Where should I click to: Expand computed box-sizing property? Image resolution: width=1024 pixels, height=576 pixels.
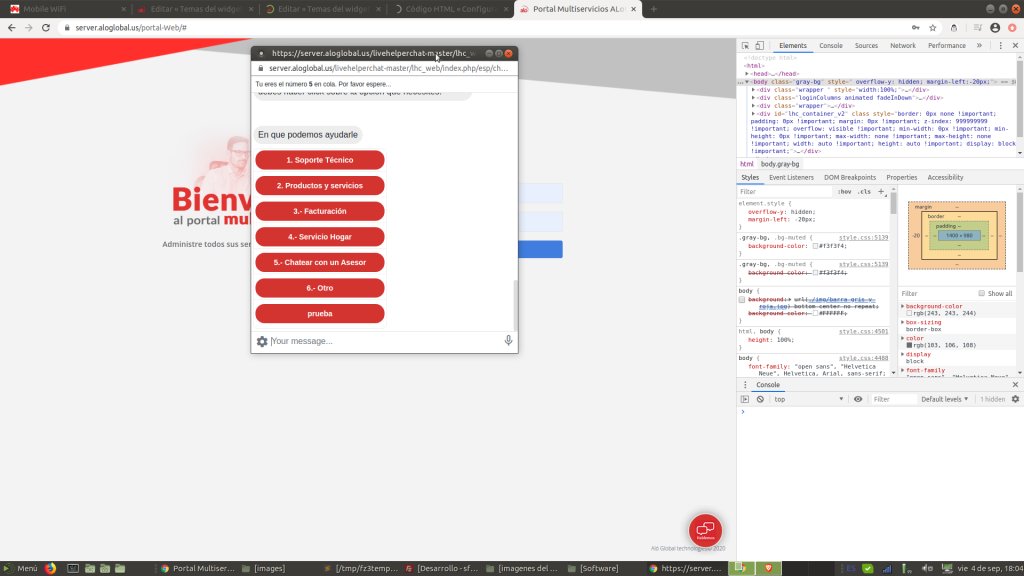pos(903,323)
